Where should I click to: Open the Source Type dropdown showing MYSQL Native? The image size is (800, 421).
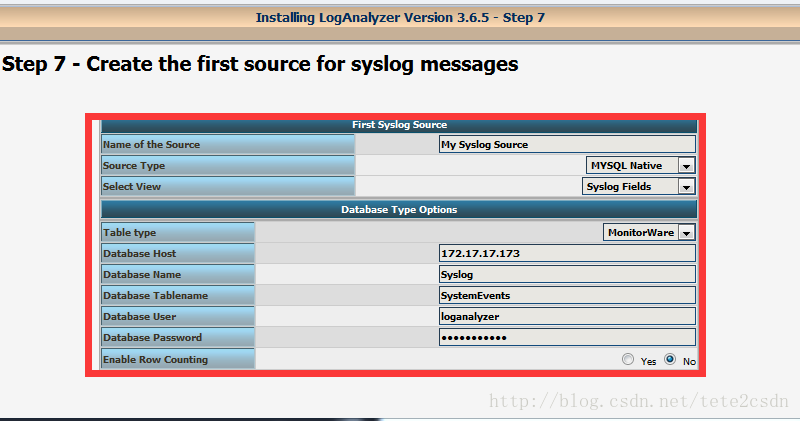(x=640, y=165)
